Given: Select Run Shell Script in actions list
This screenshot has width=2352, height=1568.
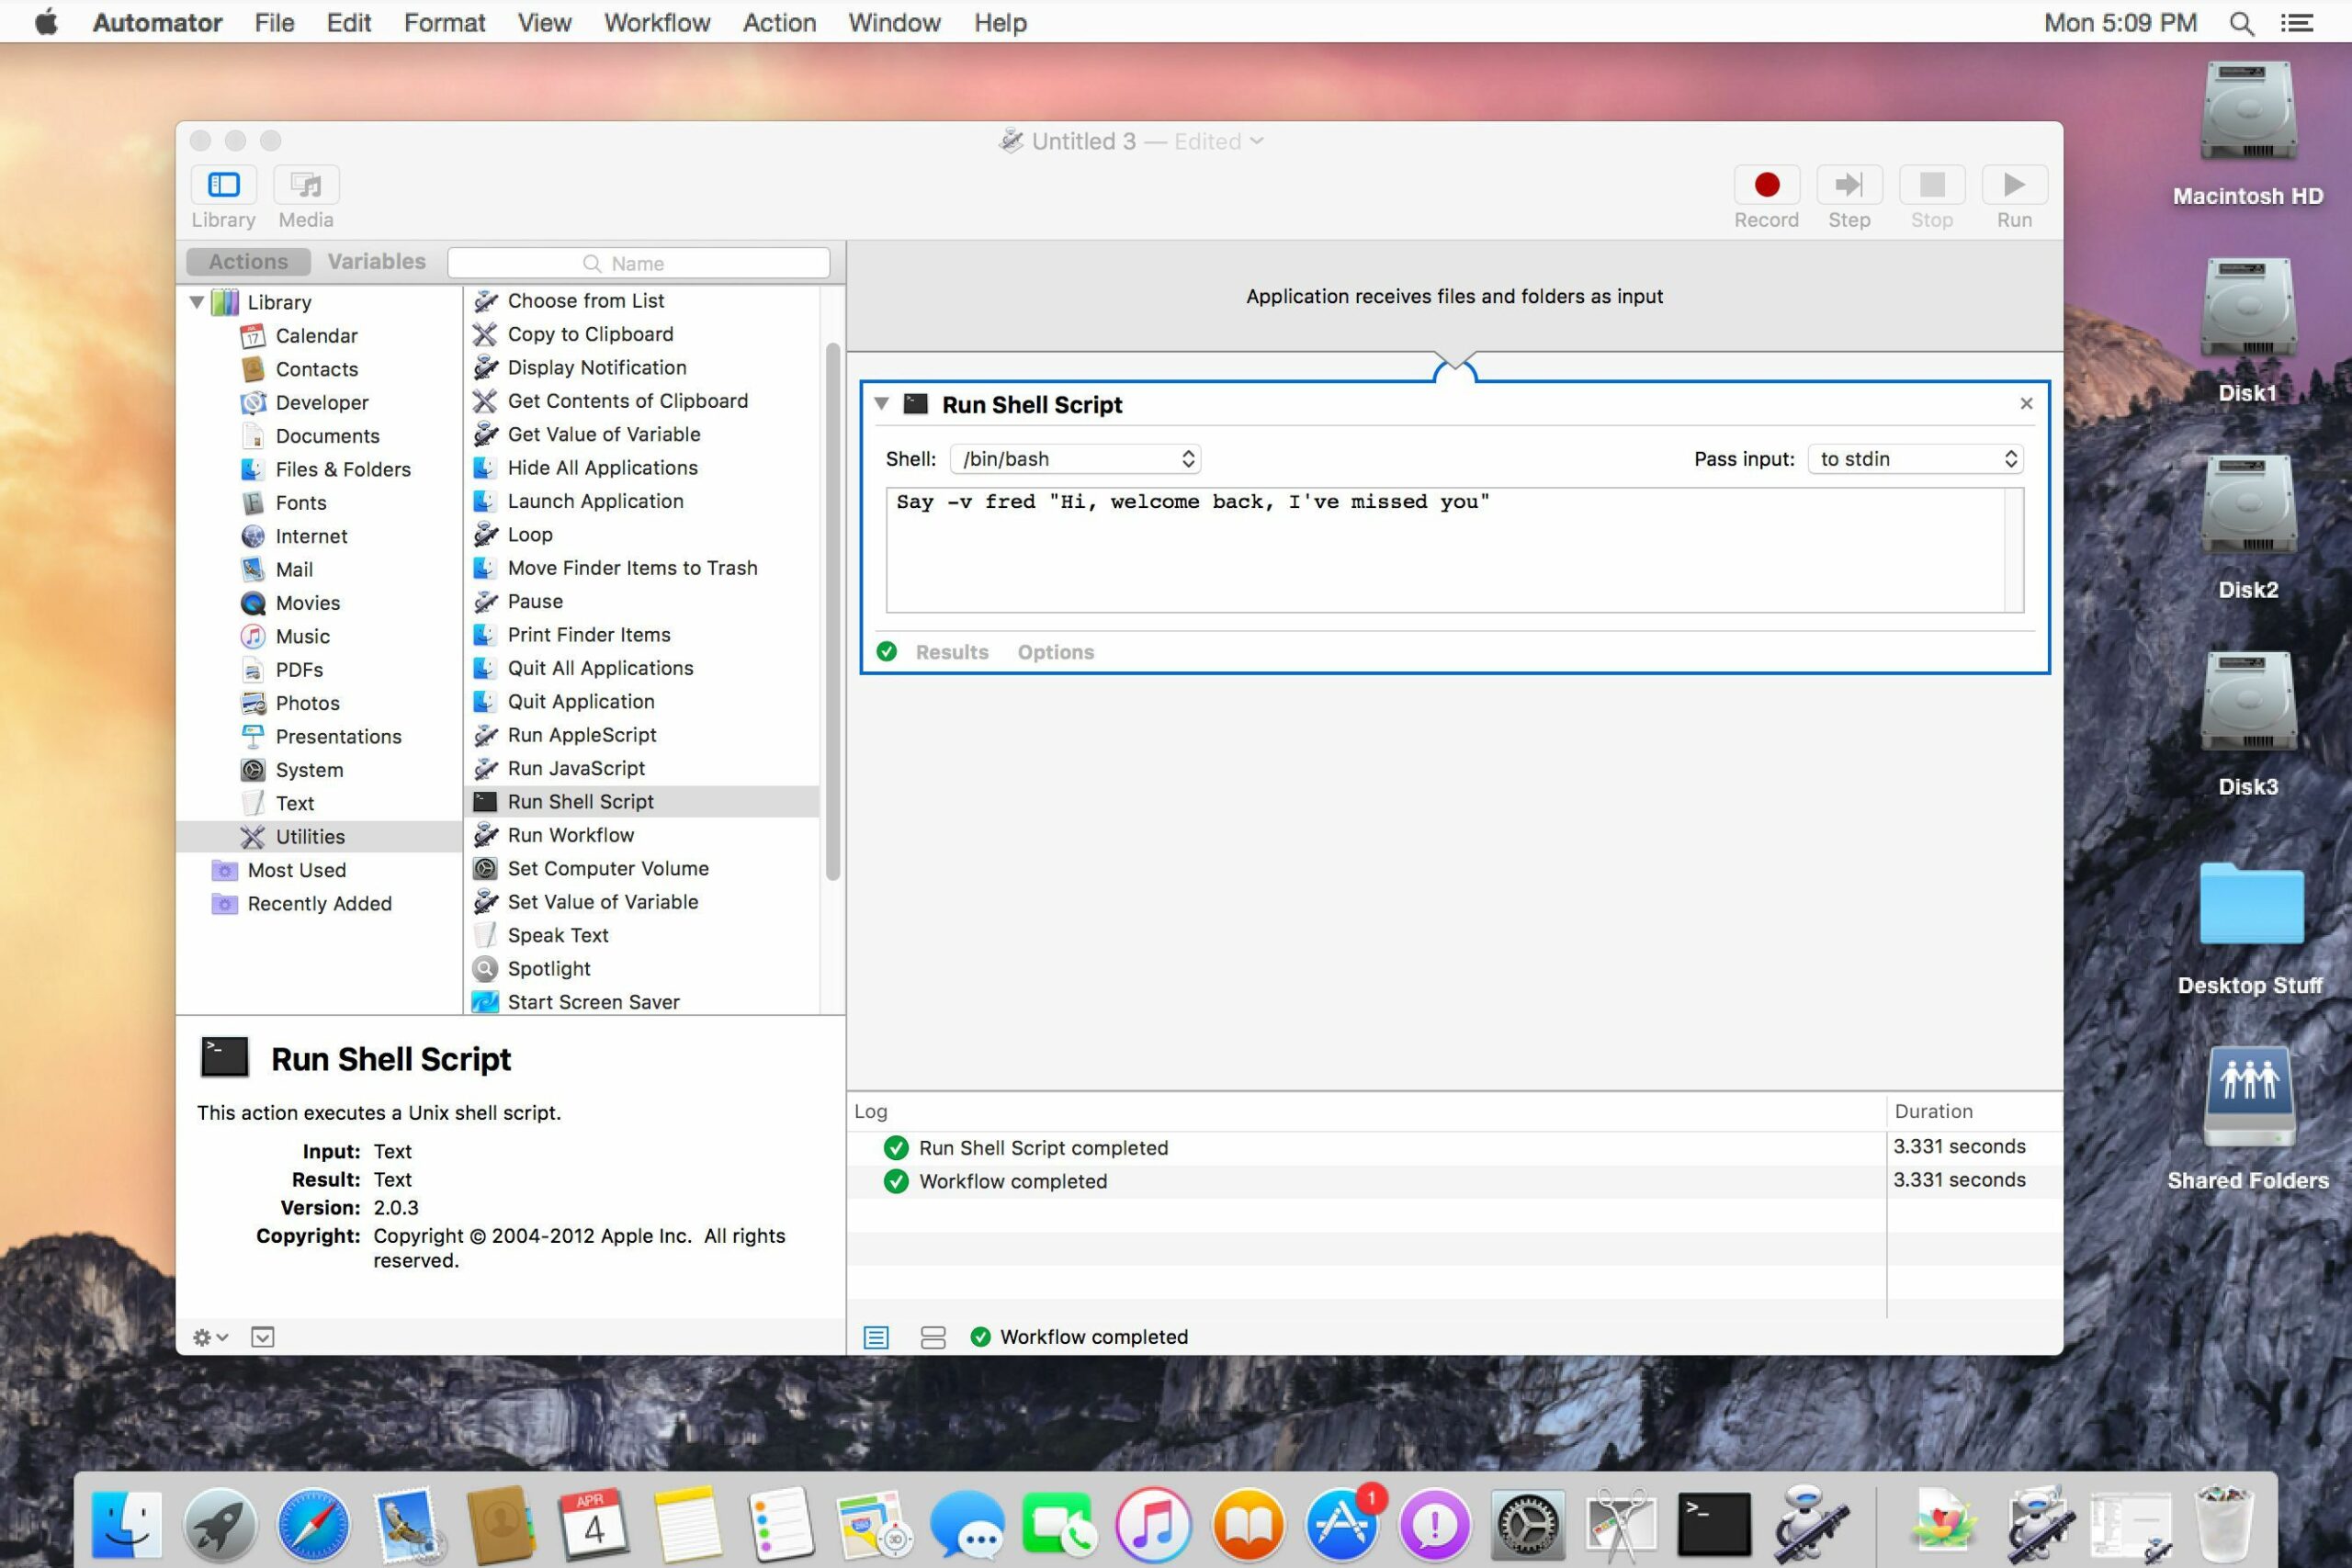Looking at the screenshot, I should pyautogui.click(x=642, y=802).
